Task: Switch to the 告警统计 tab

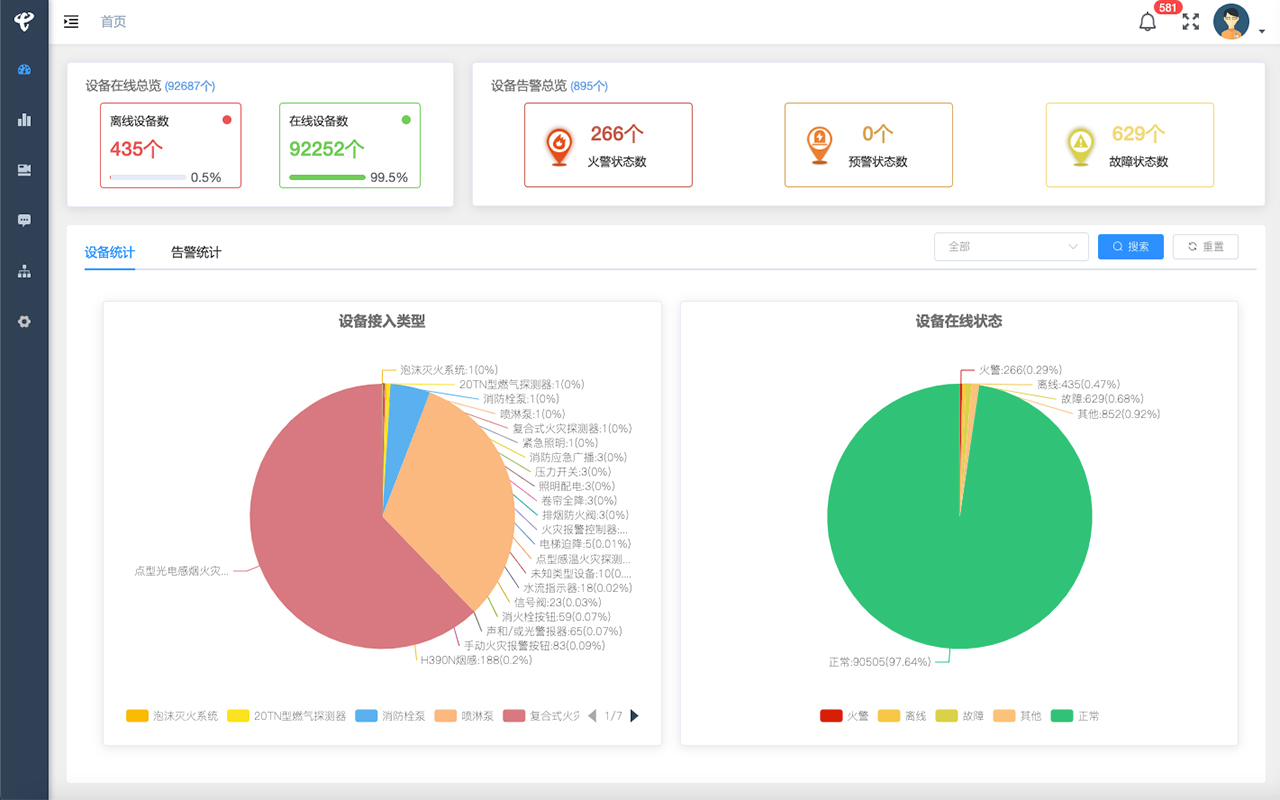Action: tap(196, 253)
